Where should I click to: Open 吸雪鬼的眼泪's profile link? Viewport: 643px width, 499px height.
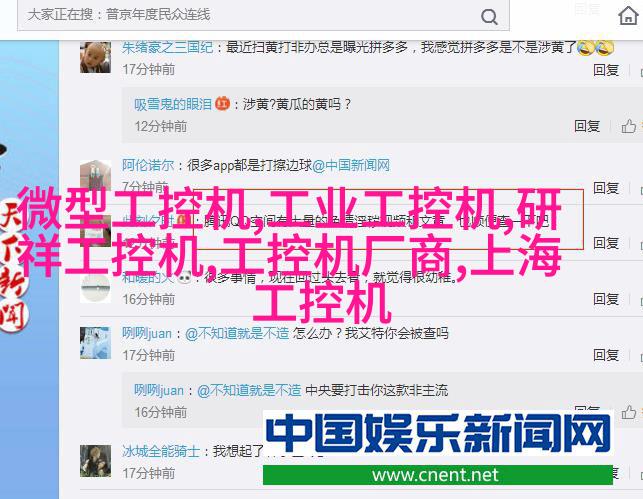173,104
